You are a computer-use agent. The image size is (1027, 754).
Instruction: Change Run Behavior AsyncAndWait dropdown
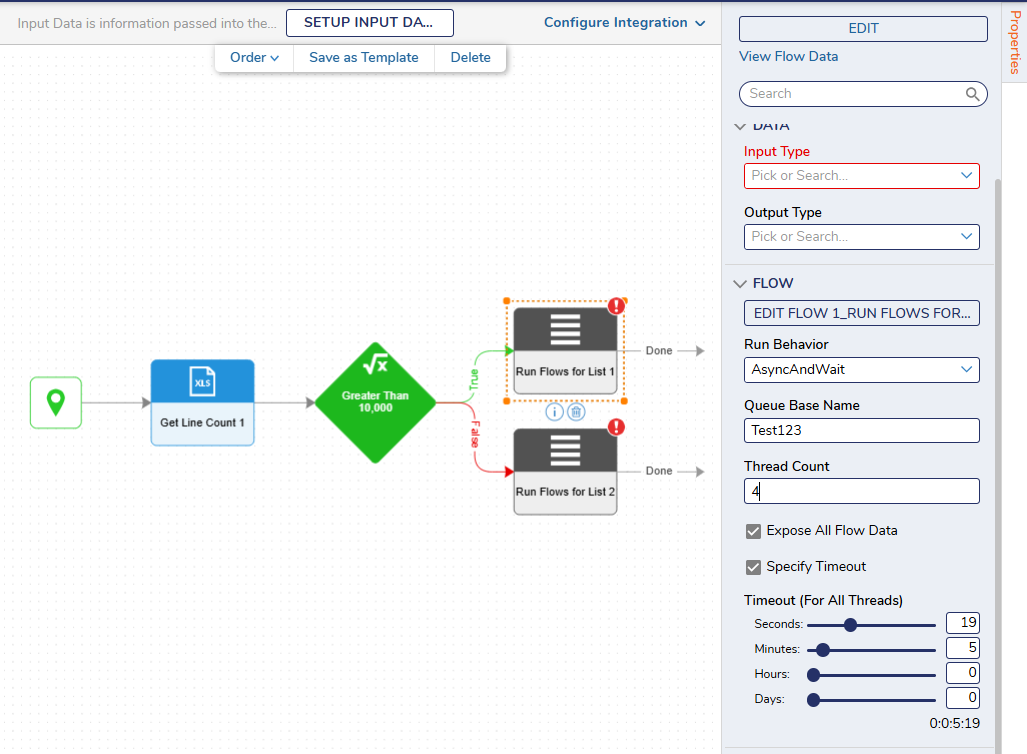coord(861,370)
